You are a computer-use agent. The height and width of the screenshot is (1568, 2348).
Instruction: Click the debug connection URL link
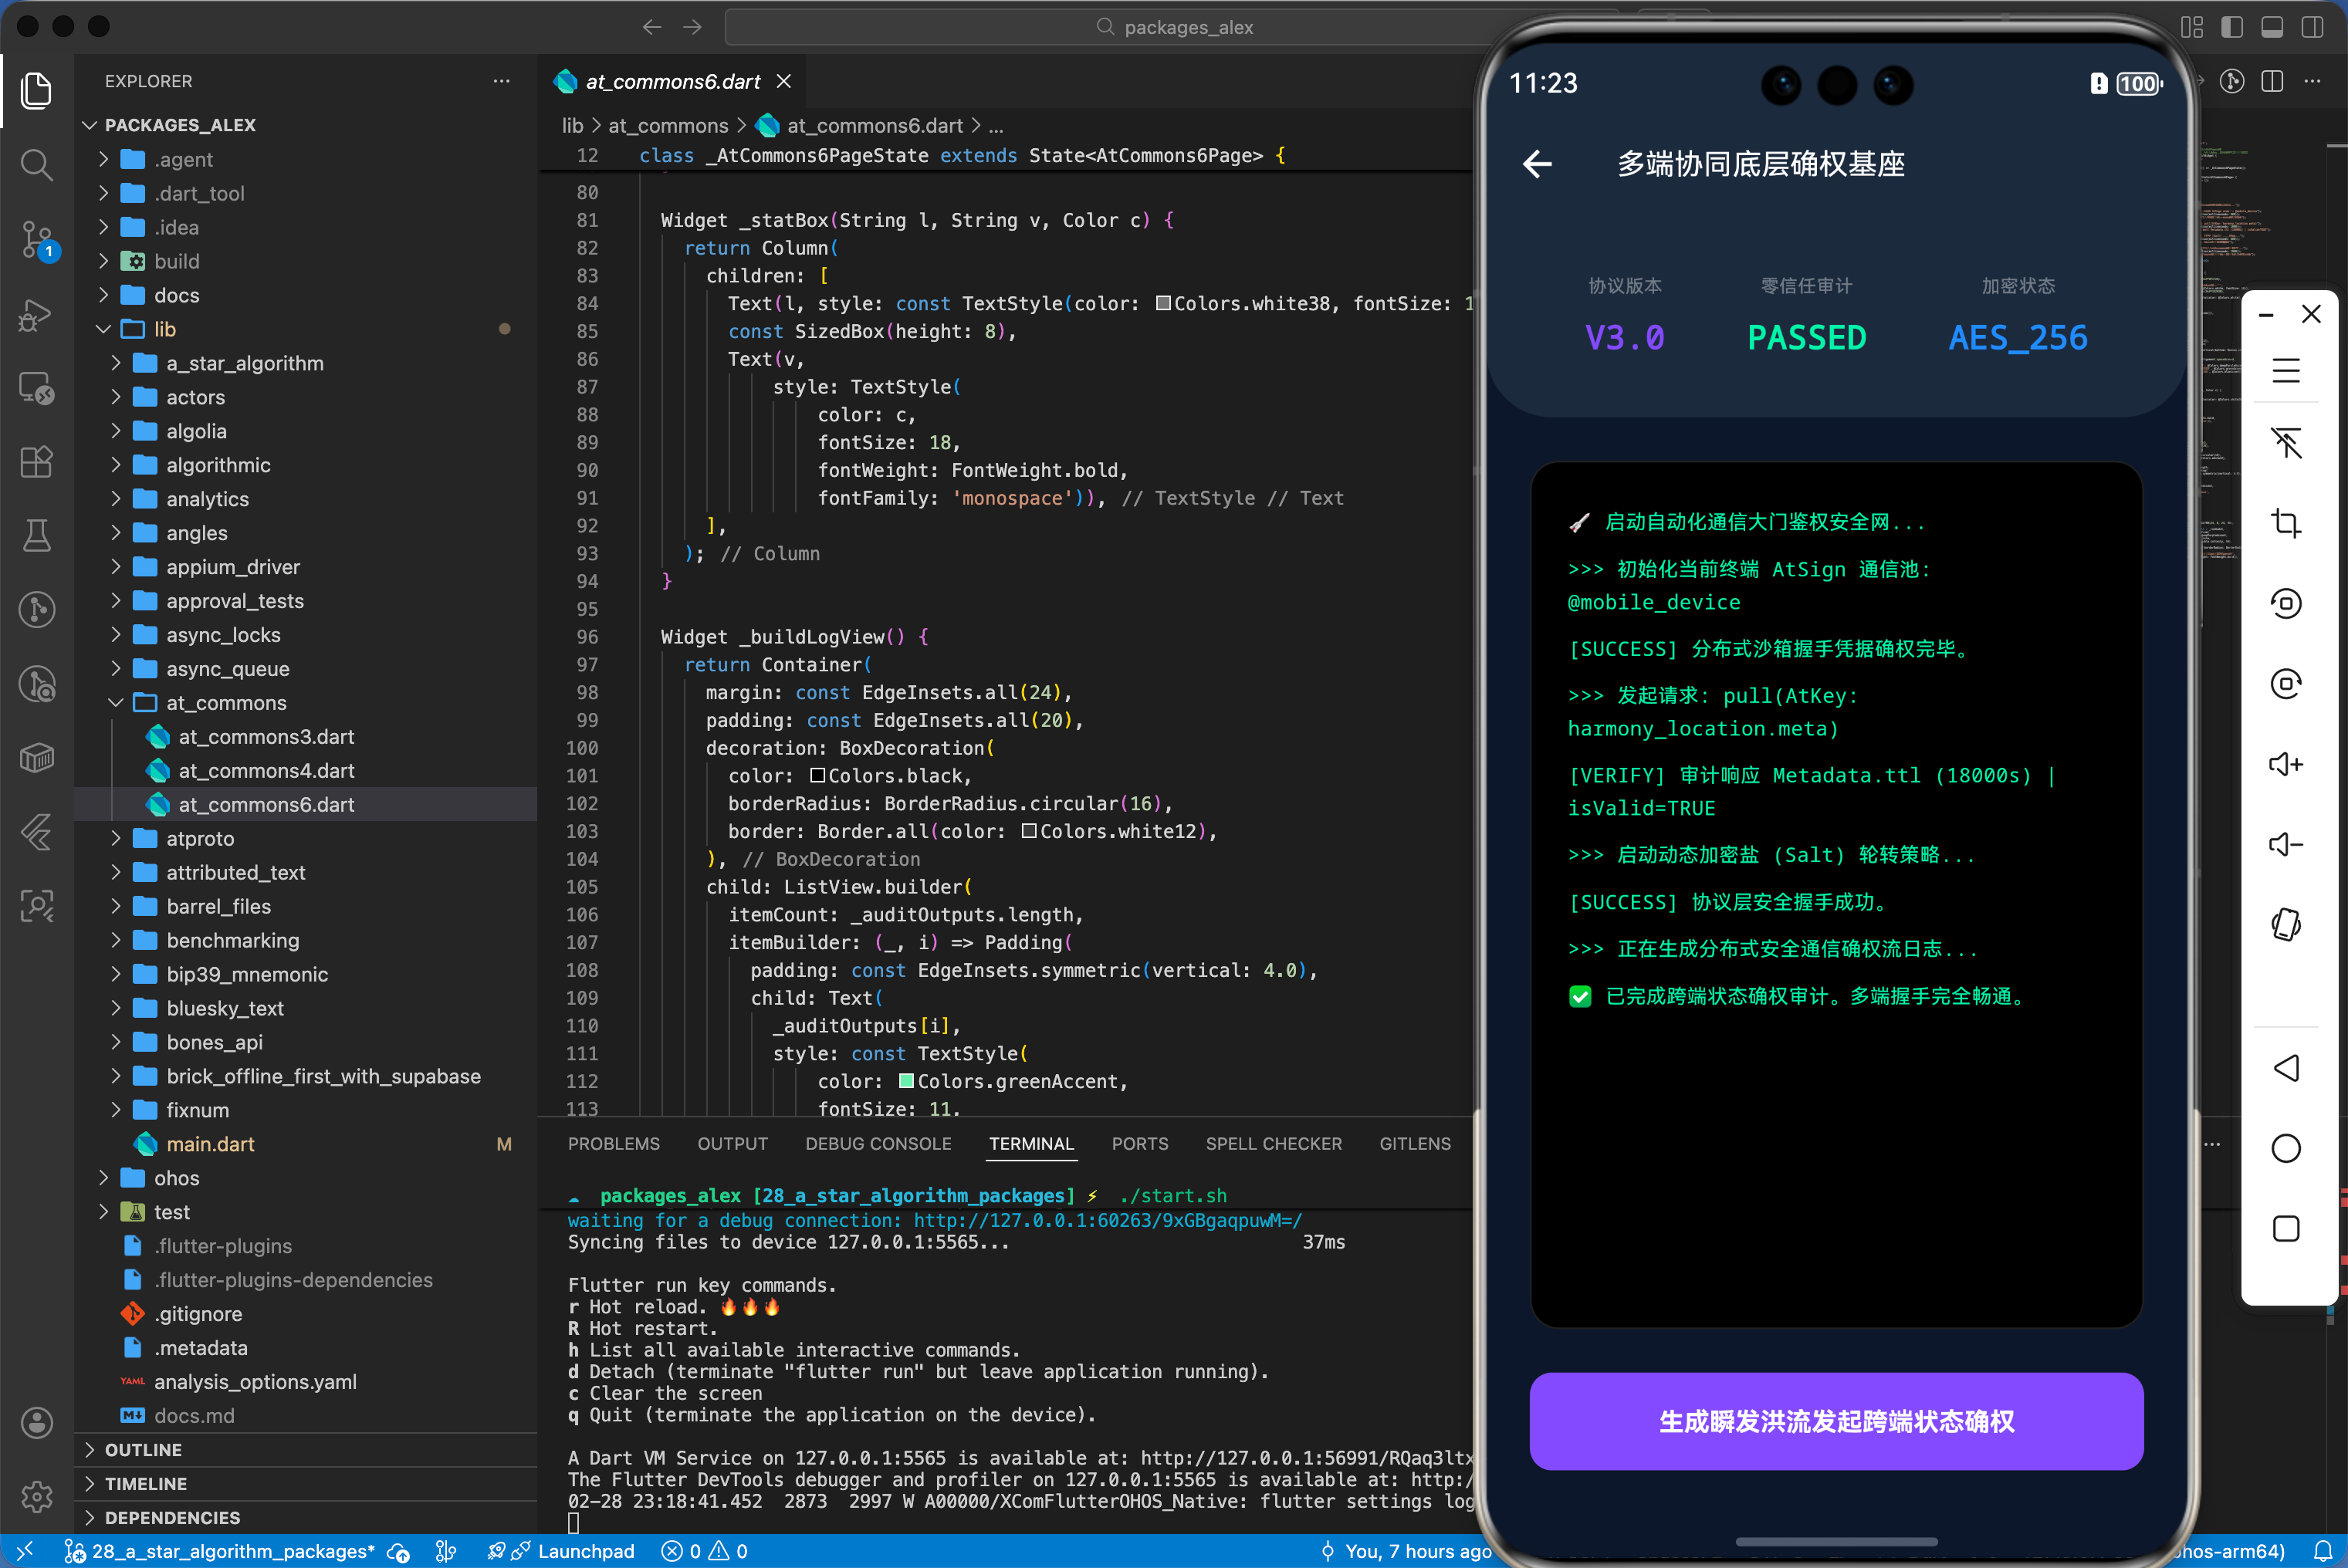coord(1107,1220)
